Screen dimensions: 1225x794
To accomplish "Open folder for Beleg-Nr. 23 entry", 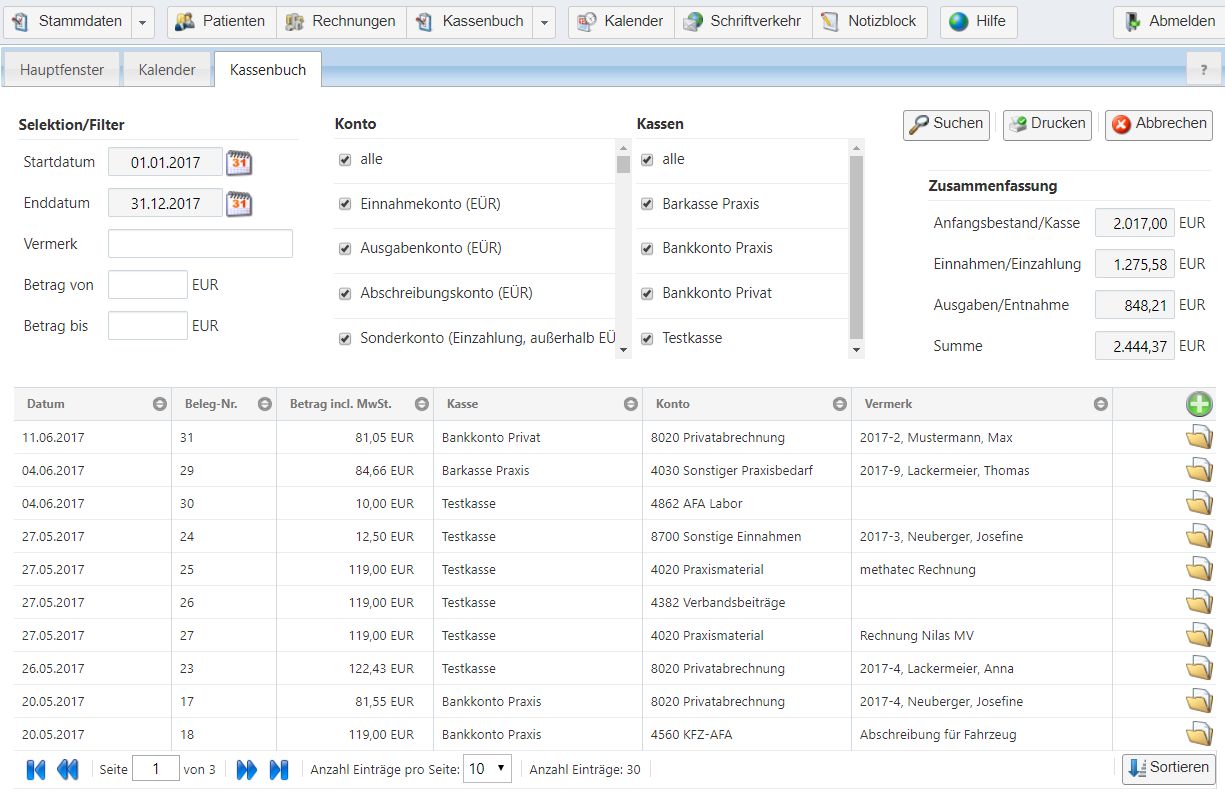I will tap(1199, 668).
